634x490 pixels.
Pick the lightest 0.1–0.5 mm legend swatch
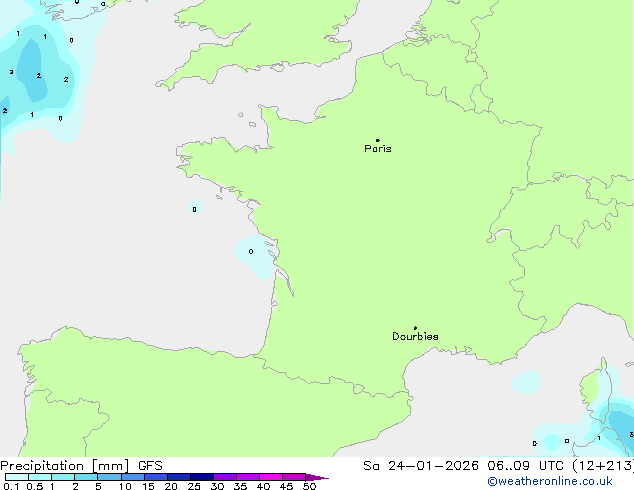(x=17, y=477)
